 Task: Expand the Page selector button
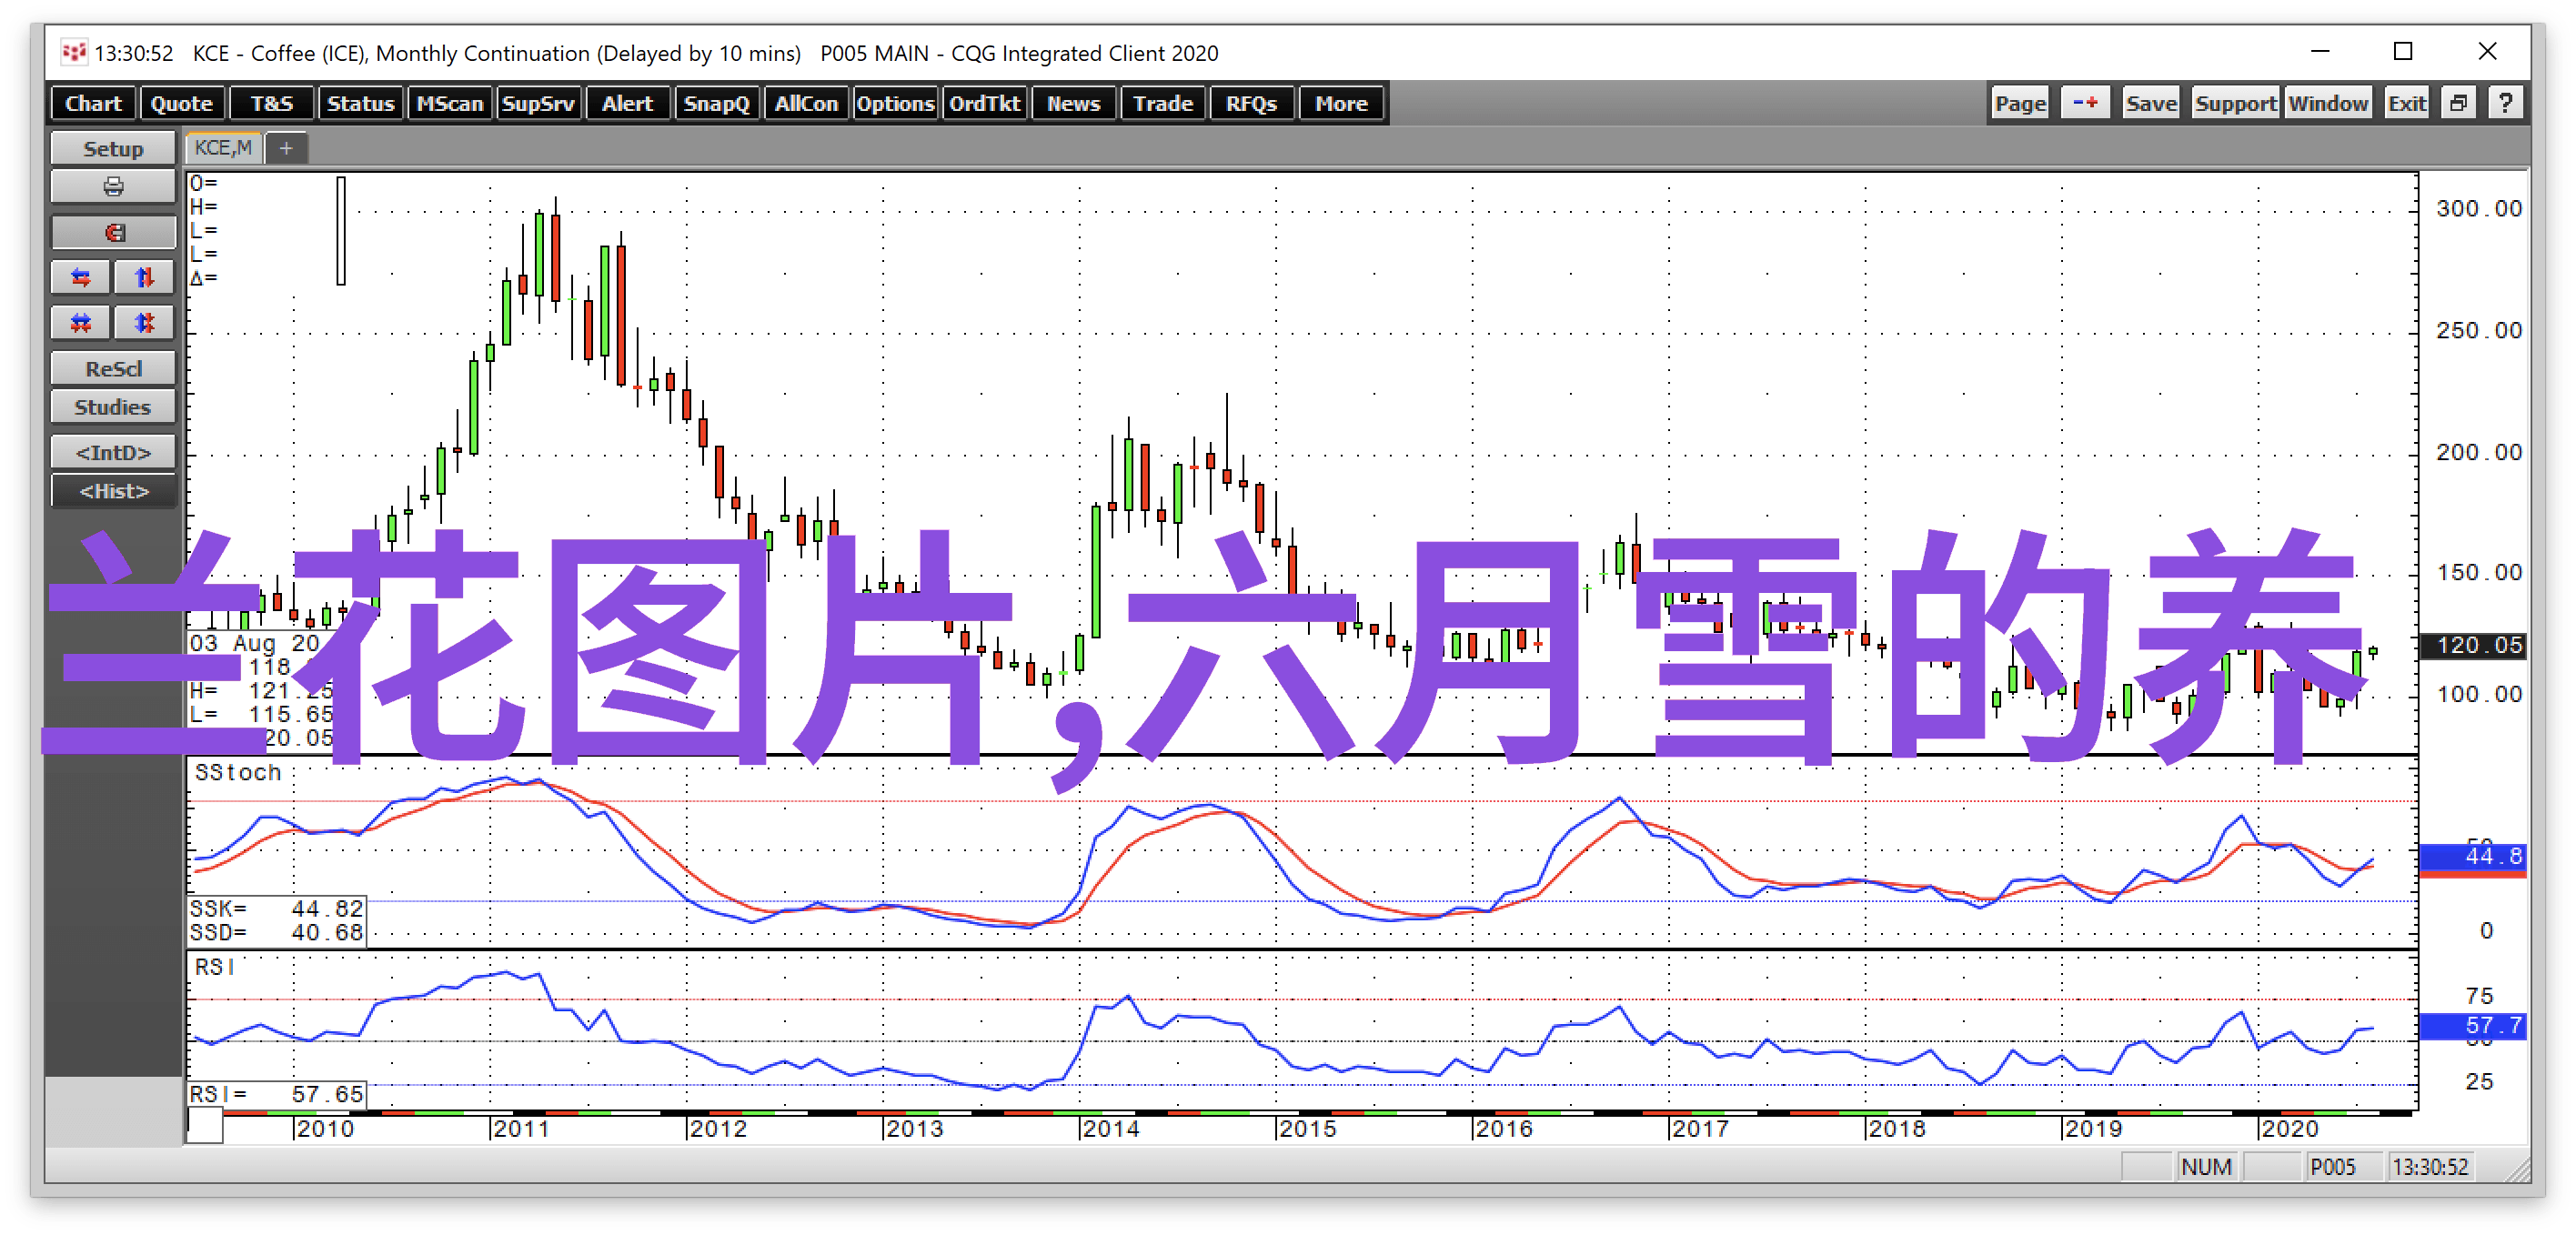click(x=2020, y=103)
